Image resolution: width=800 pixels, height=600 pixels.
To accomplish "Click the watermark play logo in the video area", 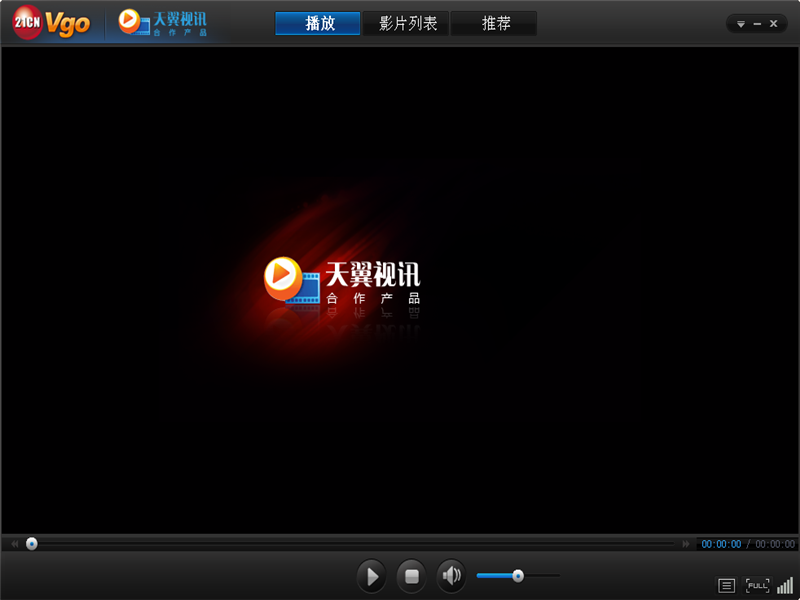I will point(281,277).
